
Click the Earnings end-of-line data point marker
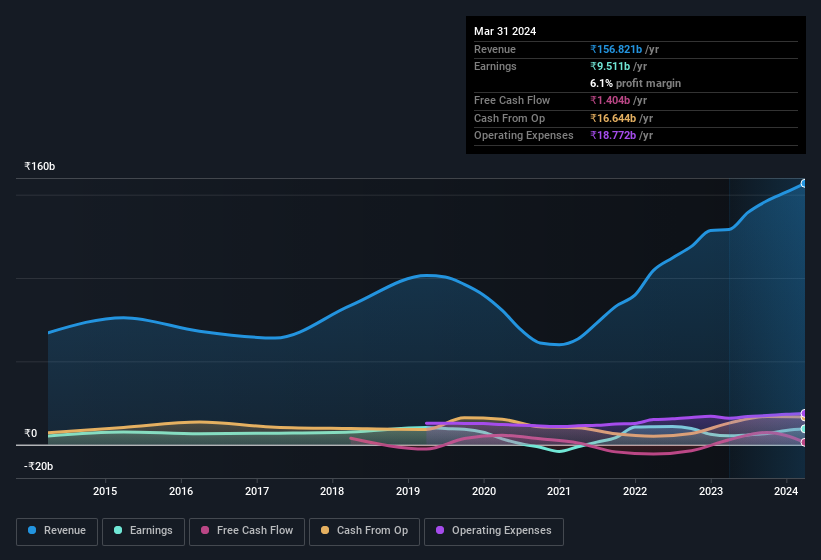click(803, 429)
